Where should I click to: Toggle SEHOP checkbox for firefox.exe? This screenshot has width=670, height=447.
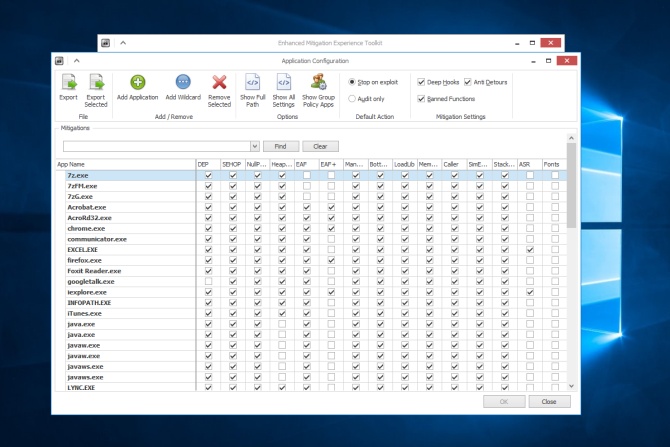click(x=233, y=260)
